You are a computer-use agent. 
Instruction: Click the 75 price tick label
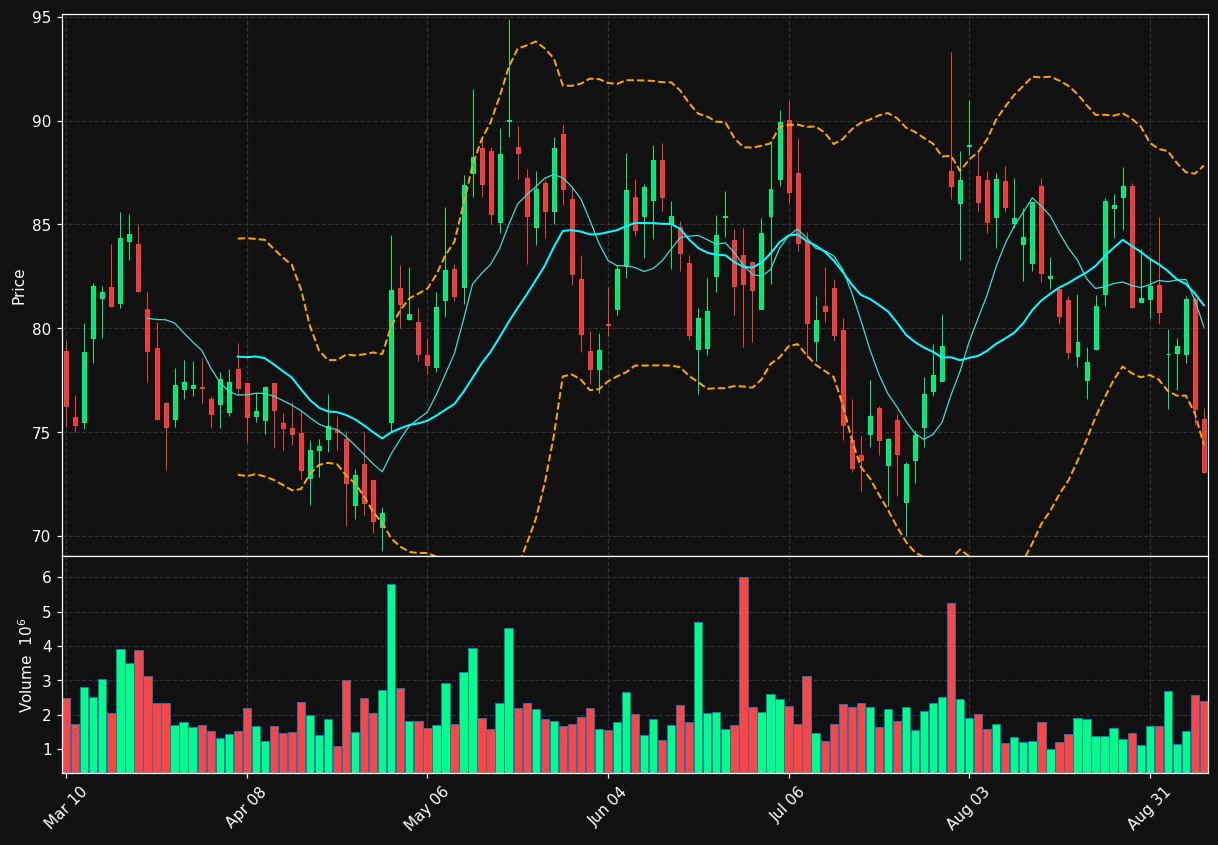(43, 433)
